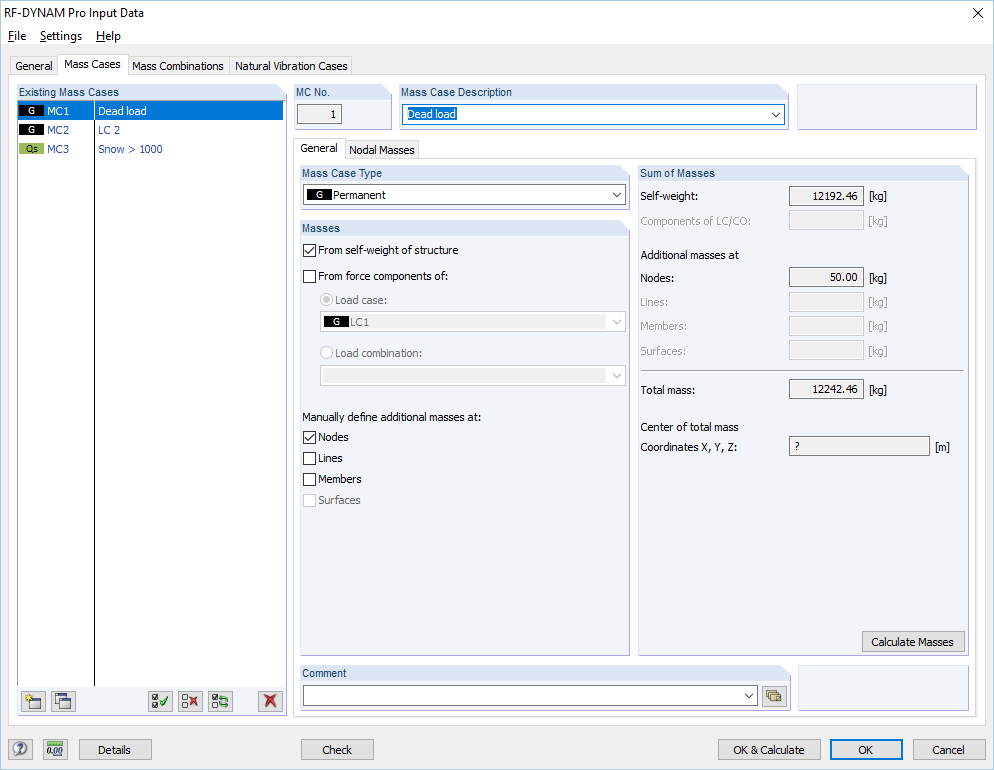Click the Calculate Masses button
This screenshot has width=994, height=770.
(x=912, y=642)
